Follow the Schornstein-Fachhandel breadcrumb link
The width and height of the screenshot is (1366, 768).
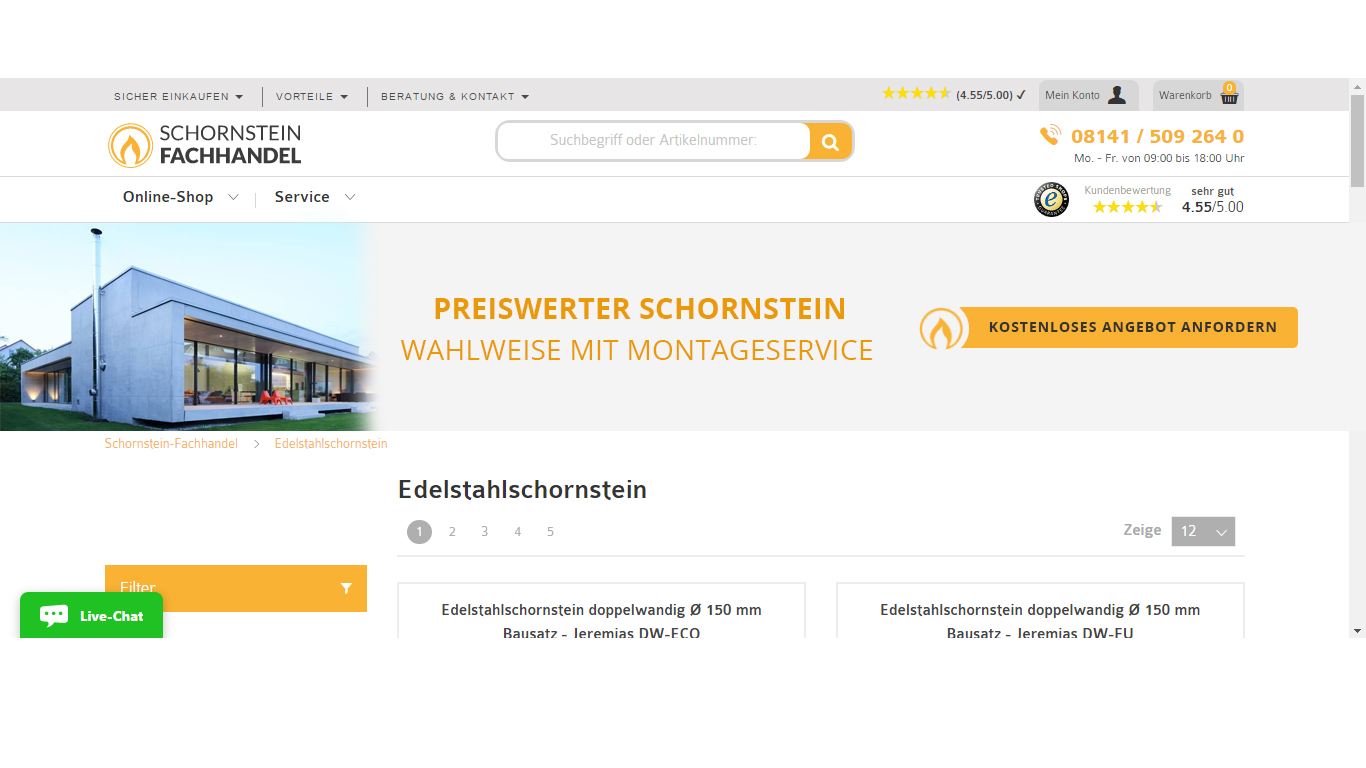click(171, 443)
